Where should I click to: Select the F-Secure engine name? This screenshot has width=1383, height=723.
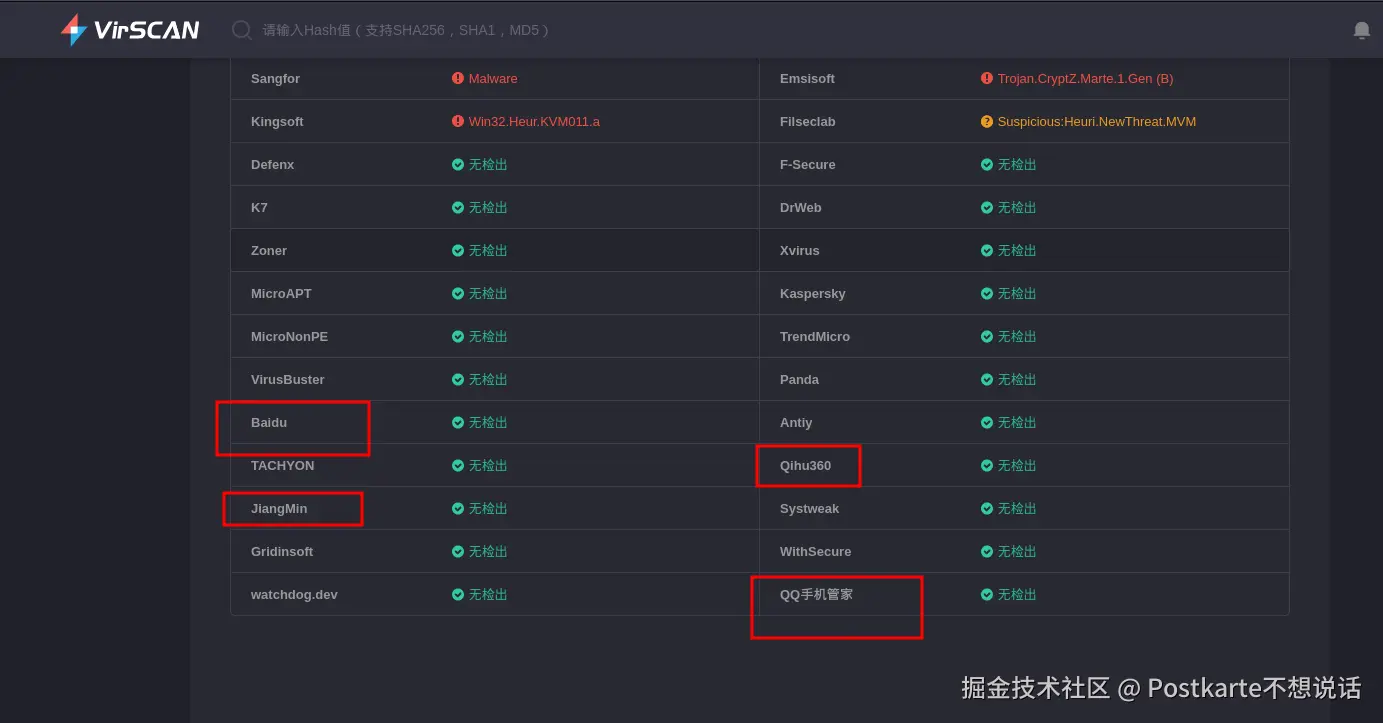[807, 164]
